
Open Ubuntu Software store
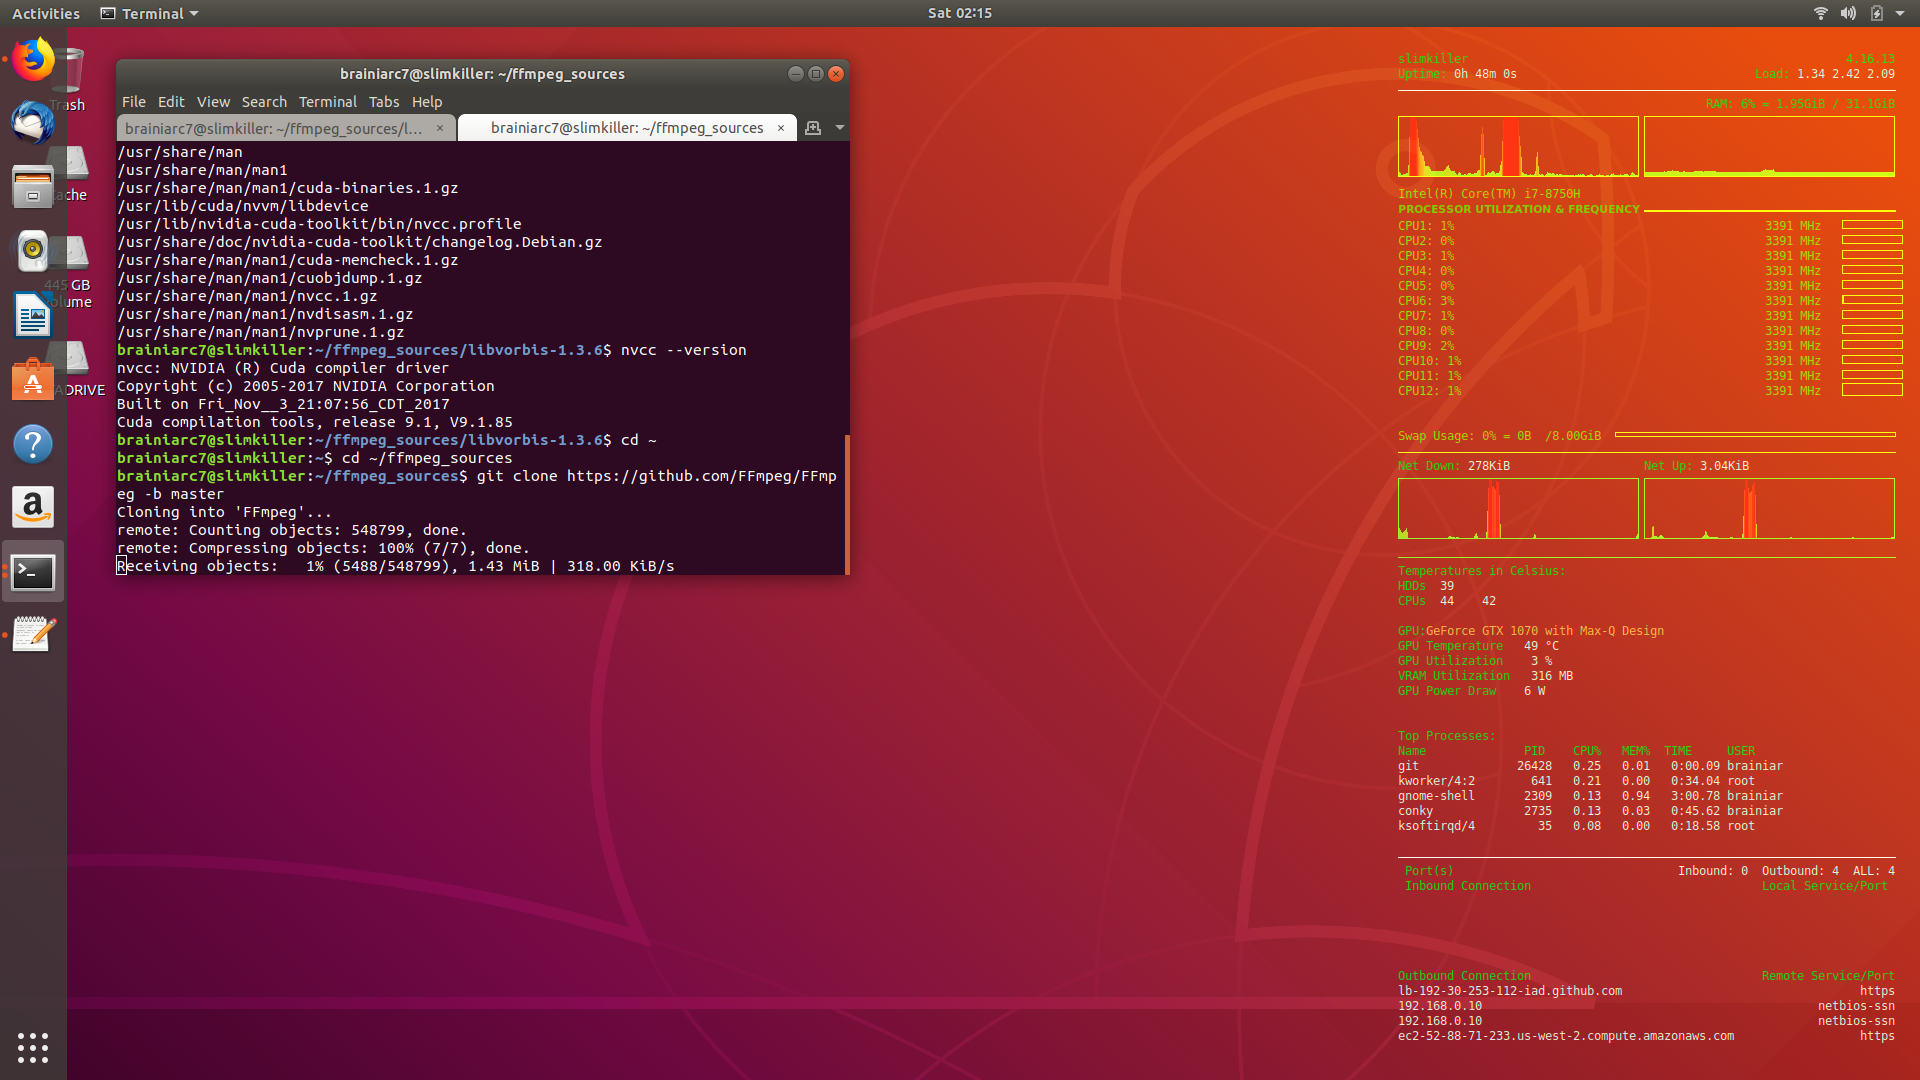point(33,380)
